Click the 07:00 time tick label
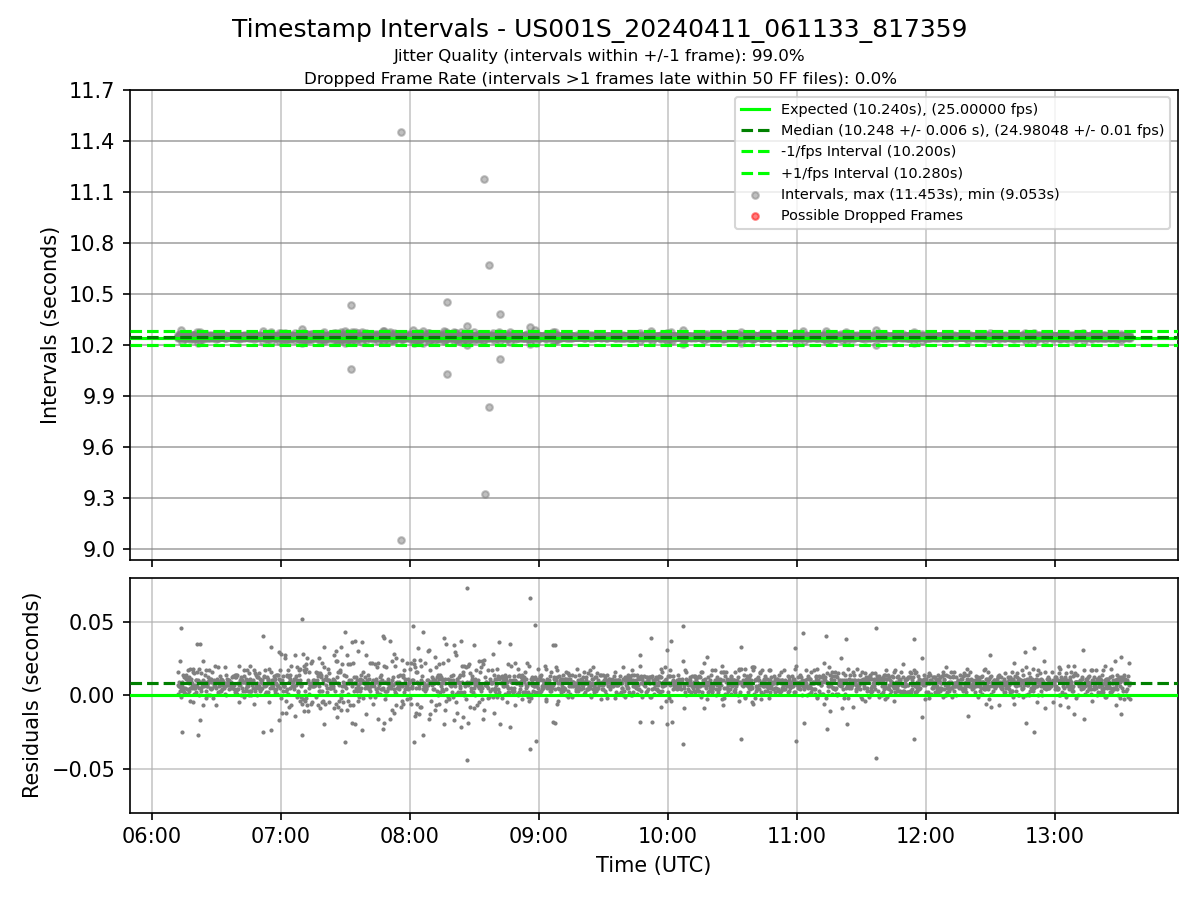The width and height of the screenshot is (1200, 900). pyautogui.click(x=281, y=836)
